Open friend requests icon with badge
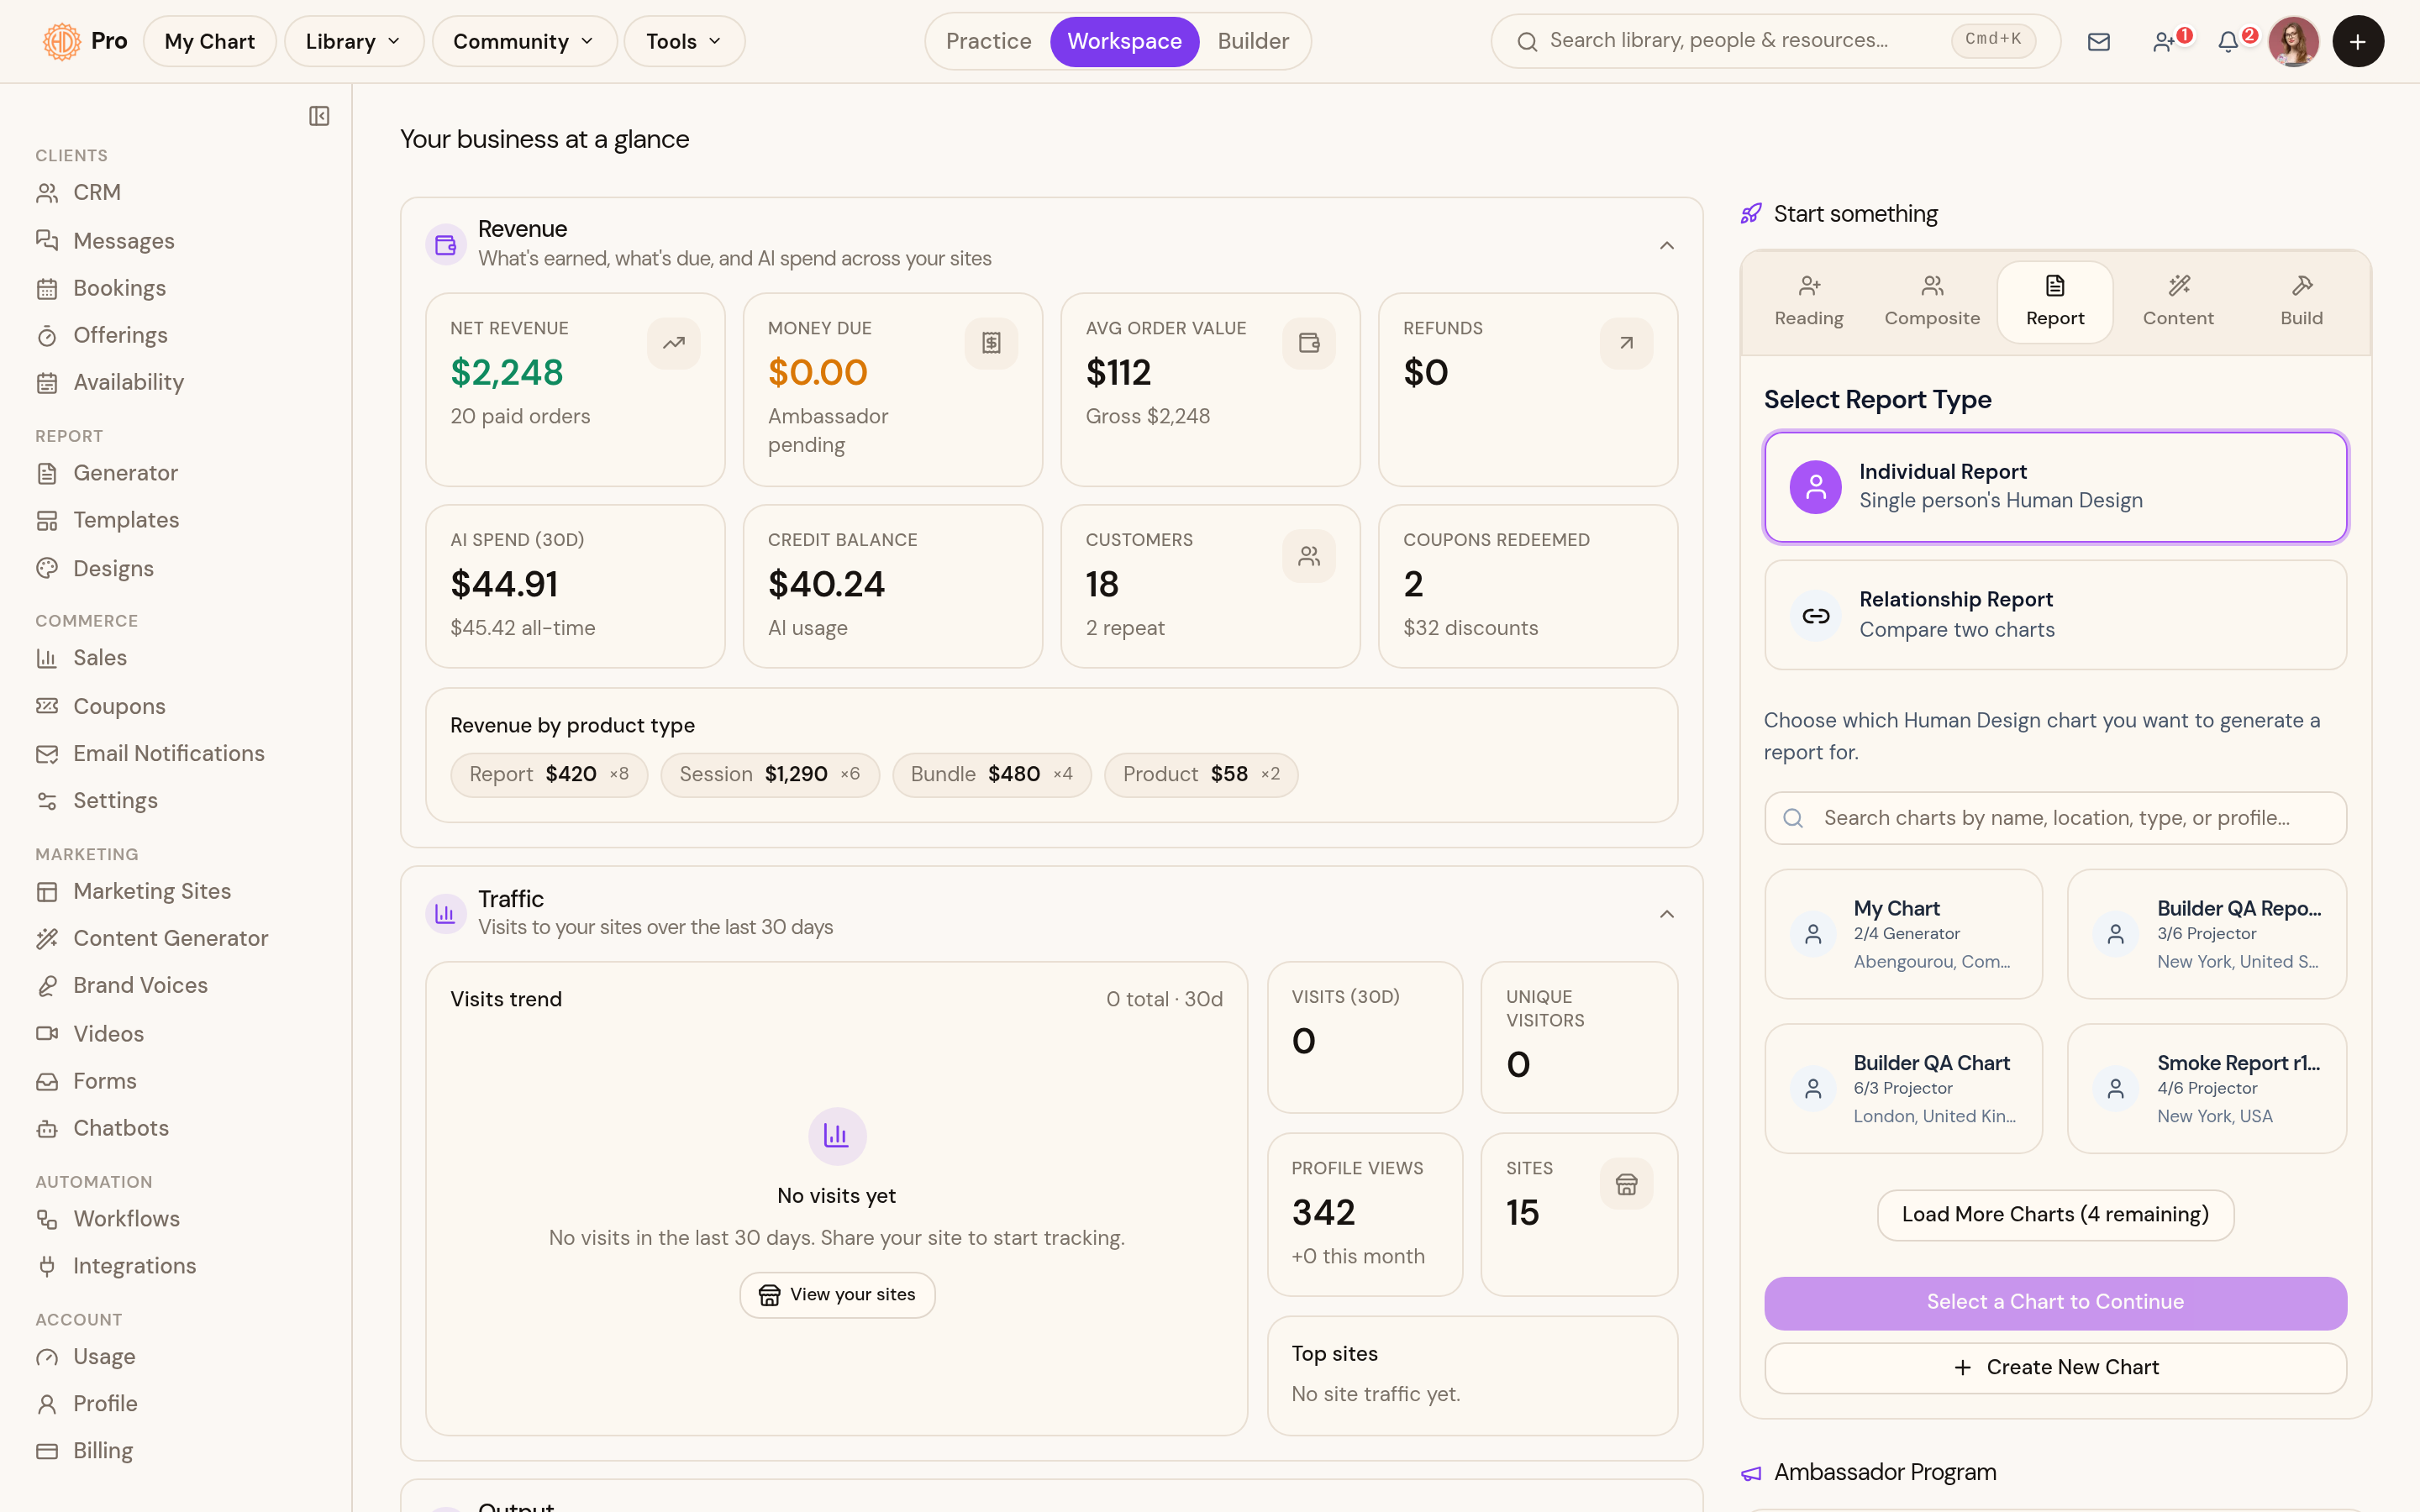 tap(2164, 41)
